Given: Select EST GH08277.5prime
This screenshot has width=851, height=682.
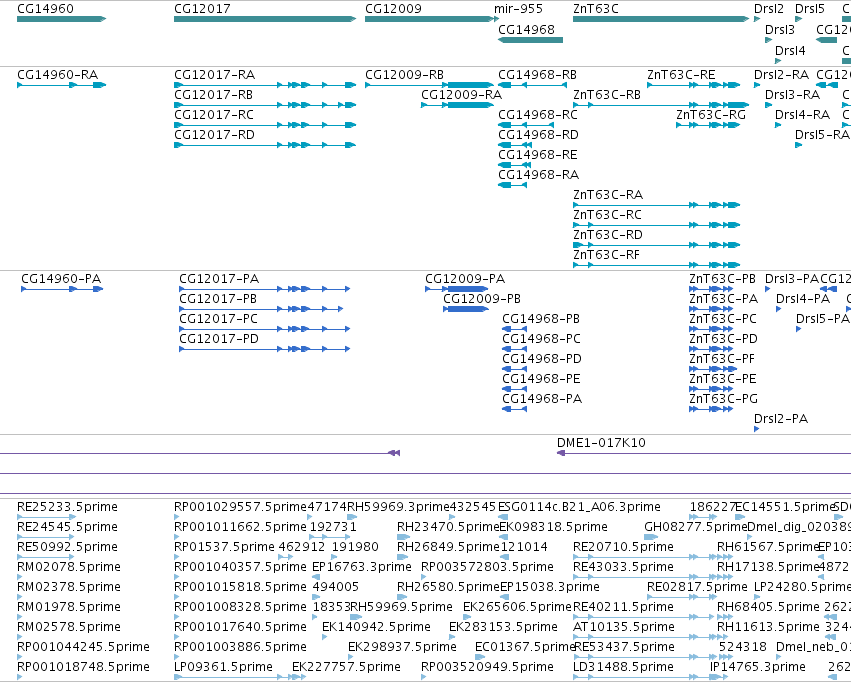Looking at the screenshot, I should coord(695,527).
